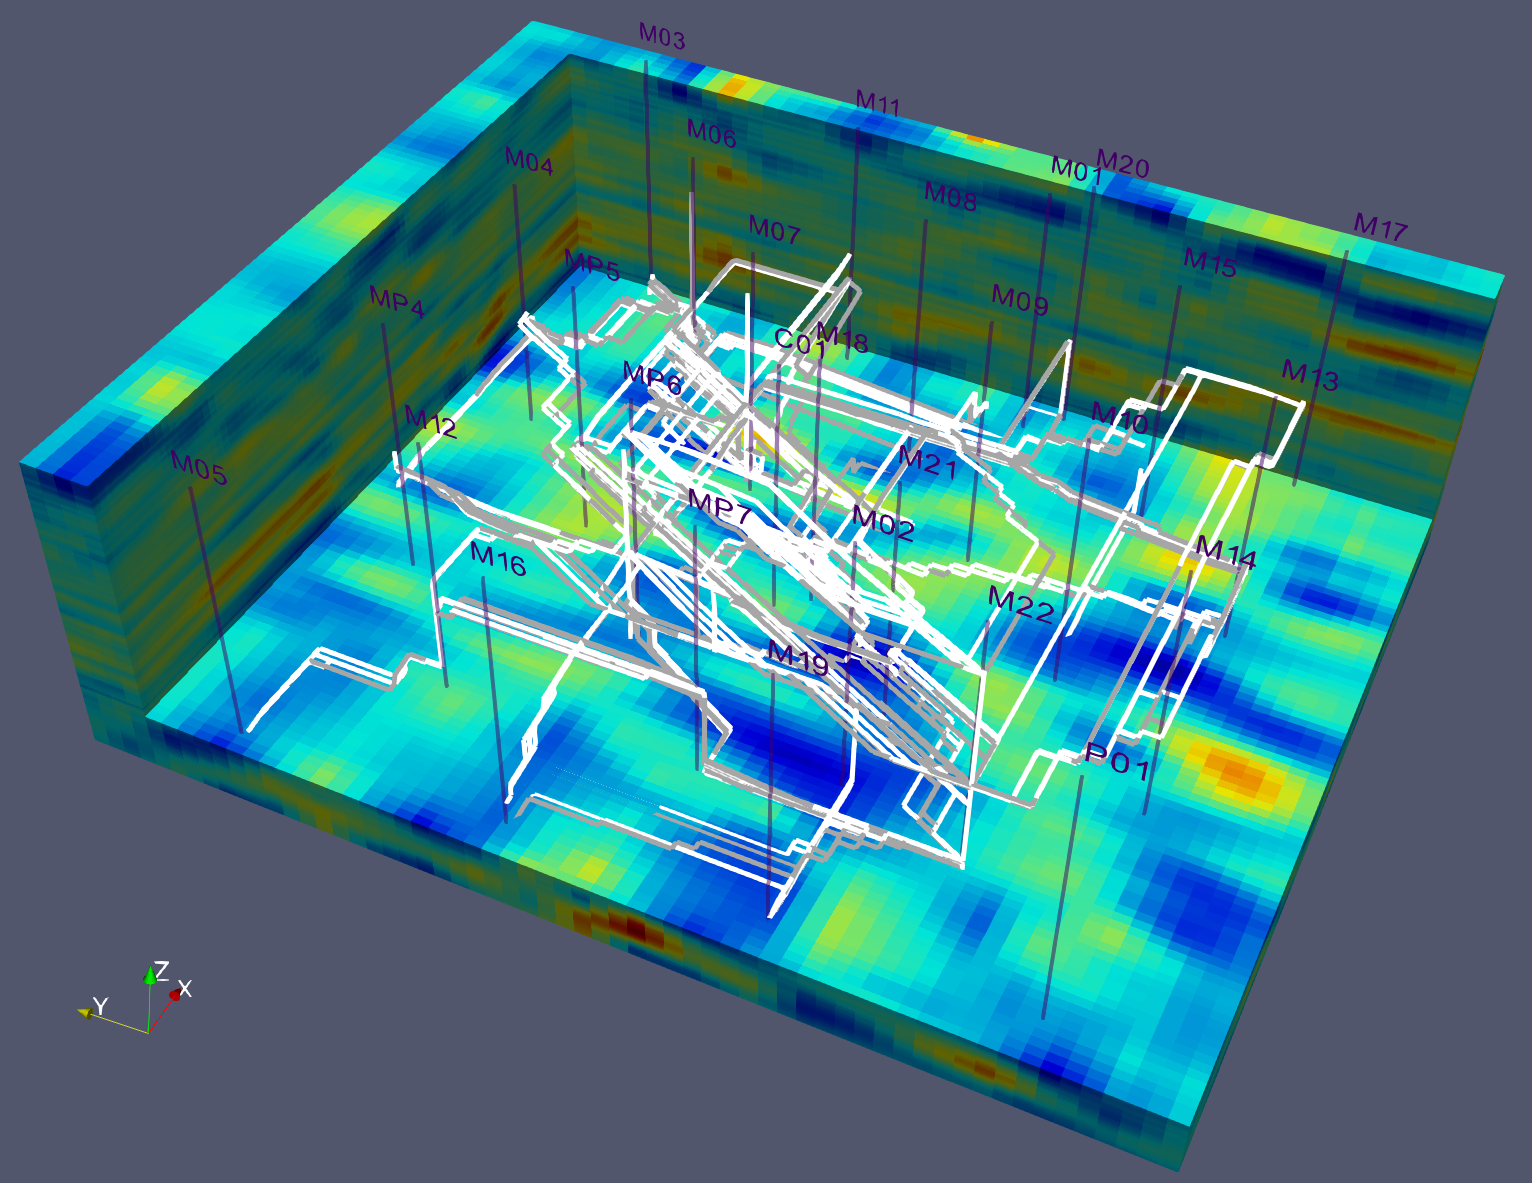The width and height of the screenshot is (1532, 1183).
Task: Click the green Z axis arrow
Action: [149, 973]
